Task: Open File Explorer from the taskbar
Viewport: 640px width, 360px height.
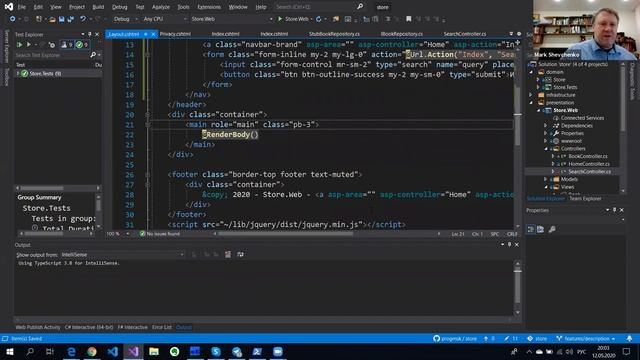Action: [x=154, y=351]
